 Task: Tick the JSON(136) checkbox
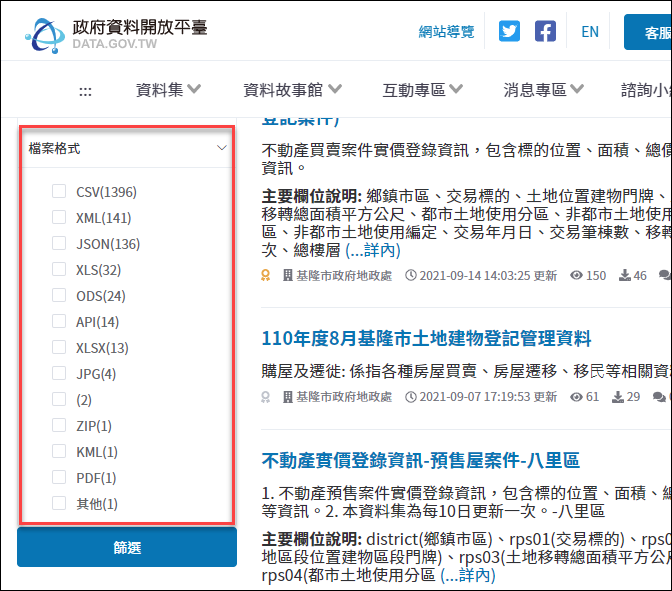click(59, 243)
